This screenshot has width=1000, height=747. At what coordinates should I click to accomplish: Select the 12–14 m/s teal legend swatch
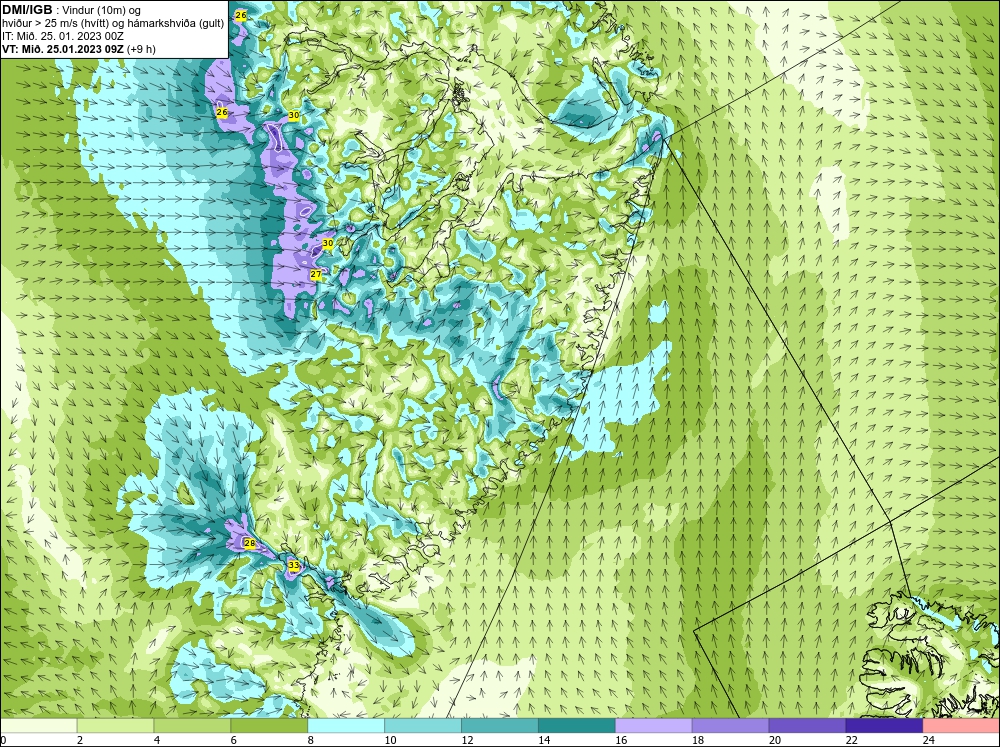coord(500,726)
